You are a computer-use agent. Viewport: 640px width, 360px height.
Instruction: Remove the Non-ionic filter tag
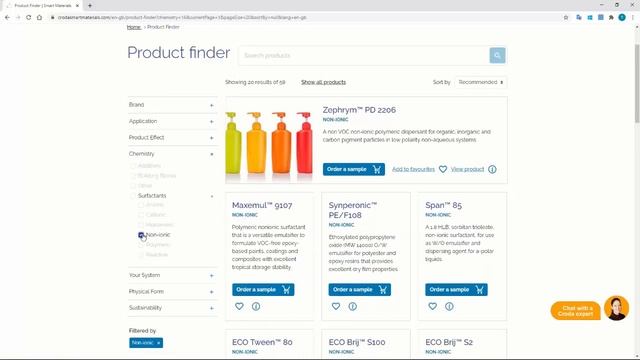[x=158, y=343]
